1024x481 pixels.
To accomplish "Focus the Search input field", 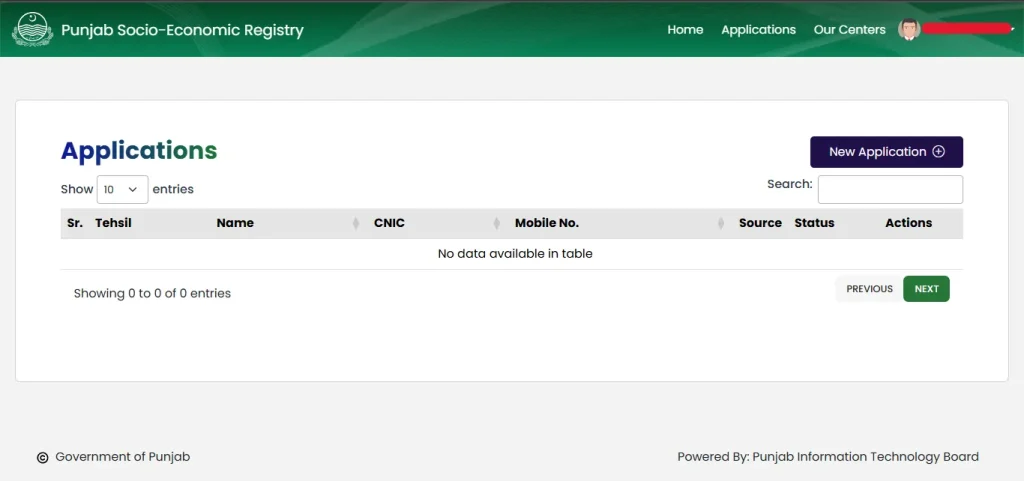I will [890, 190].
